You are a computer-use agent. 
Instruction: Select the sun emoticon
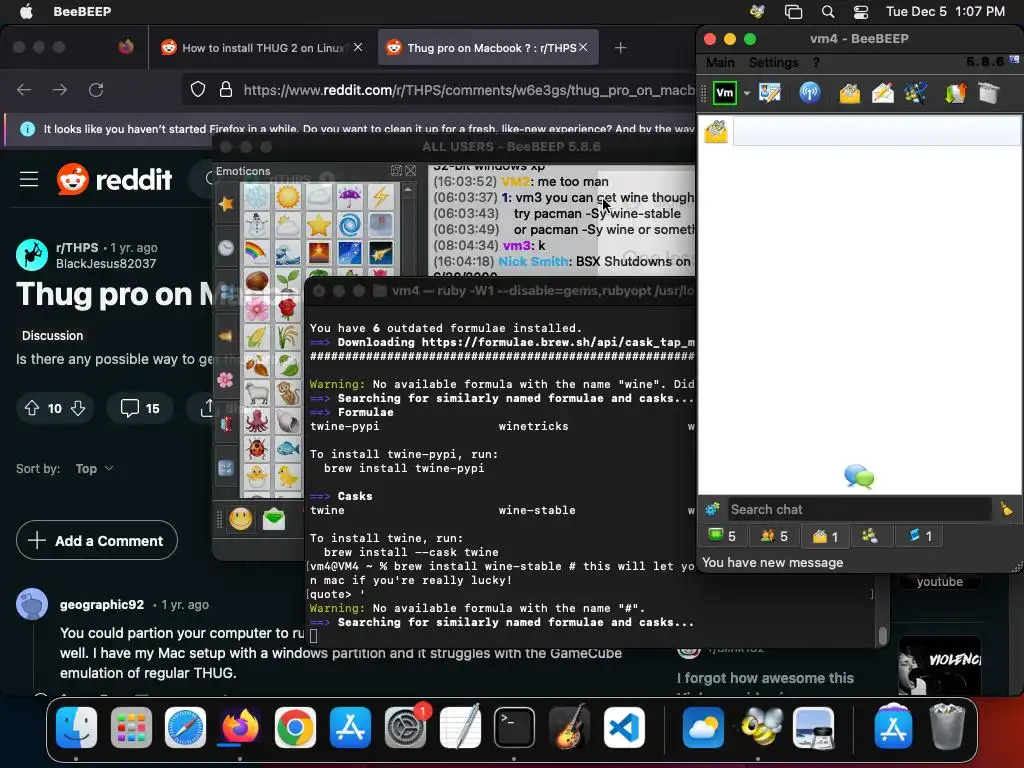[x=287, y=196]
